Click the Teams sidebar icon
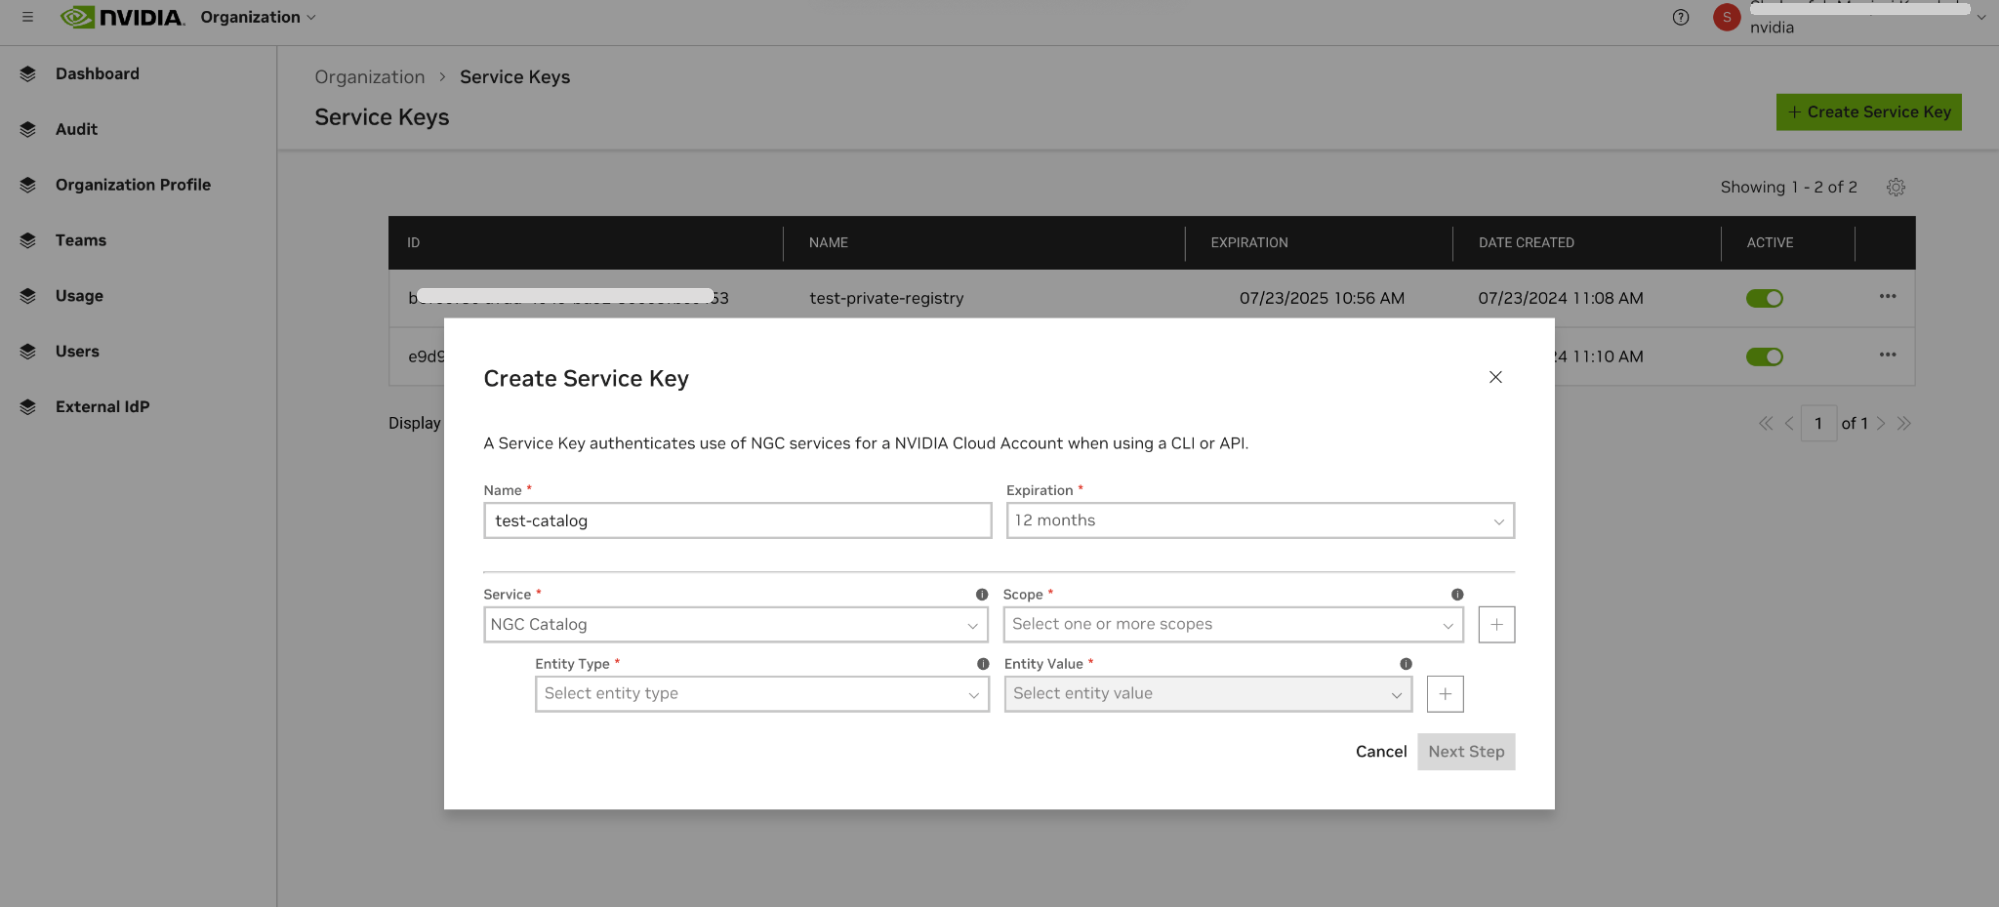The height and width of the screenshot is (907, 1999). click(x=28, y=240)
